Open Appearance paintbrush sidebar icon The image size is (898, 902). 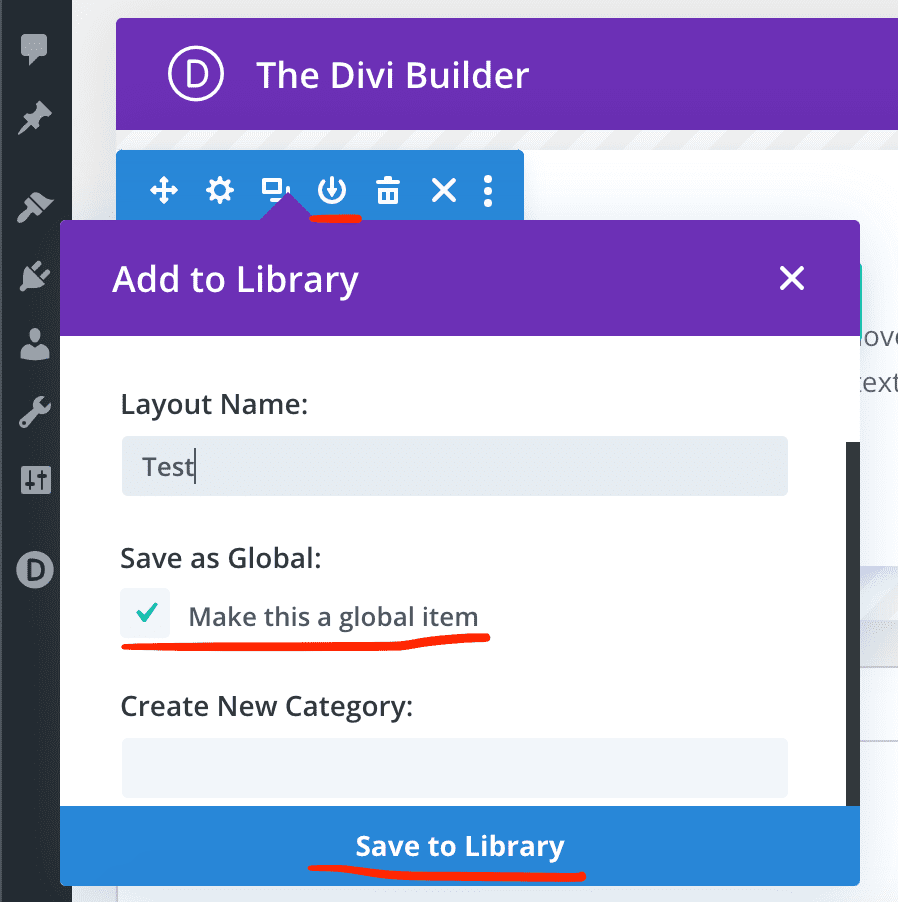(x=35, y=206)
